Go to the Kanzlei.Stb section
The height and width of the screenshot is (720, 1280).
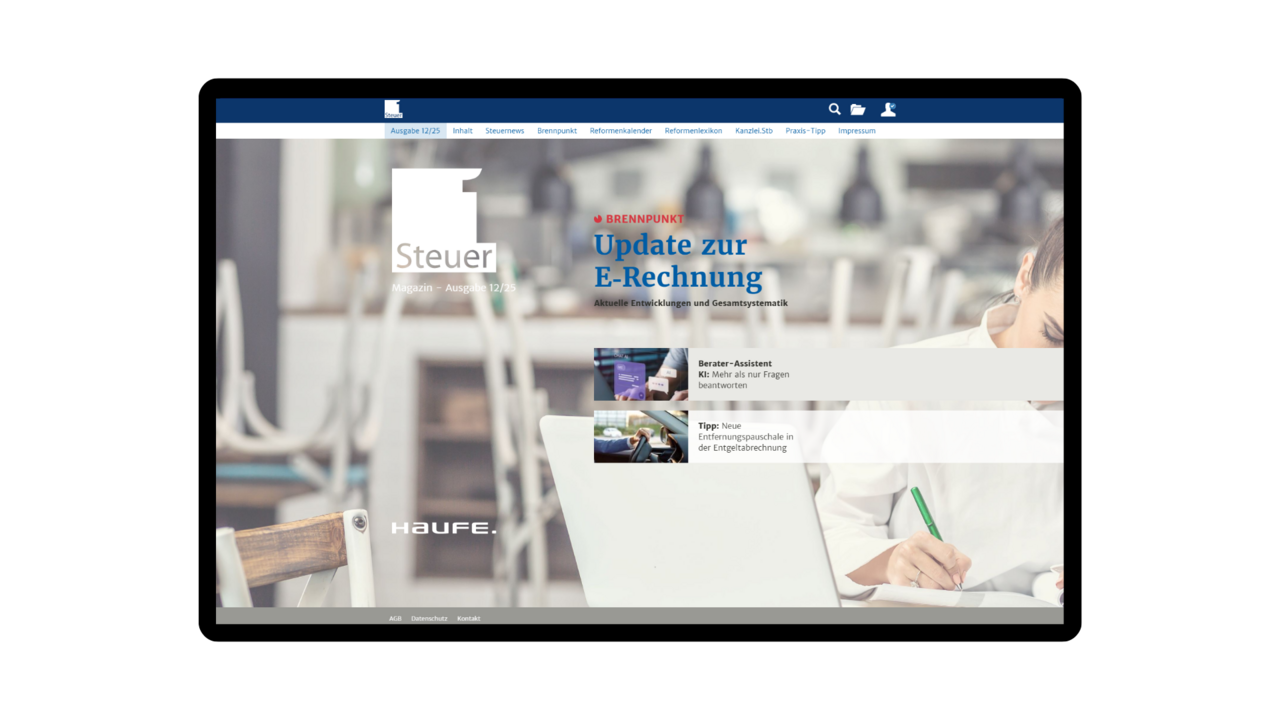coord(753,130)
